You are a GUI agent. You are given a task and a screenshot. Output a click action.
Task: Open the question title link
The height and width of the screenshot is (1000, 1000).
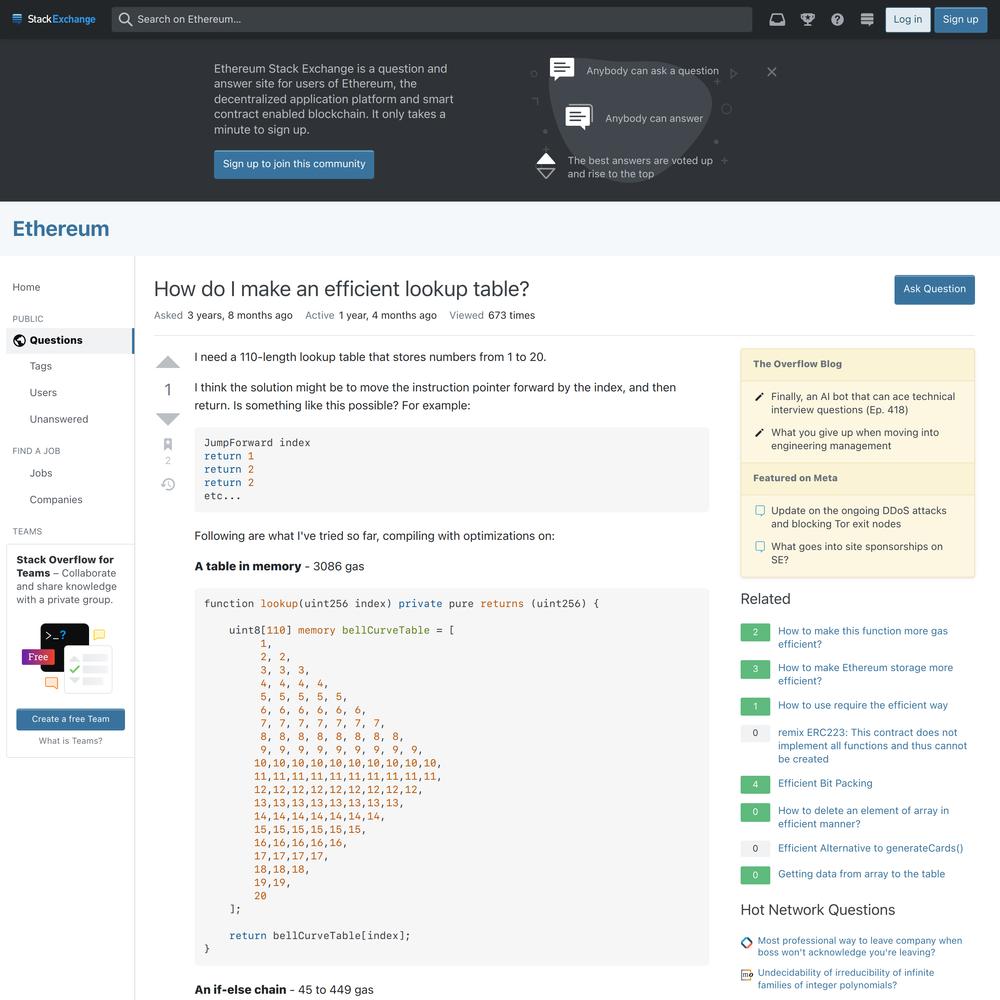(341, 289)
